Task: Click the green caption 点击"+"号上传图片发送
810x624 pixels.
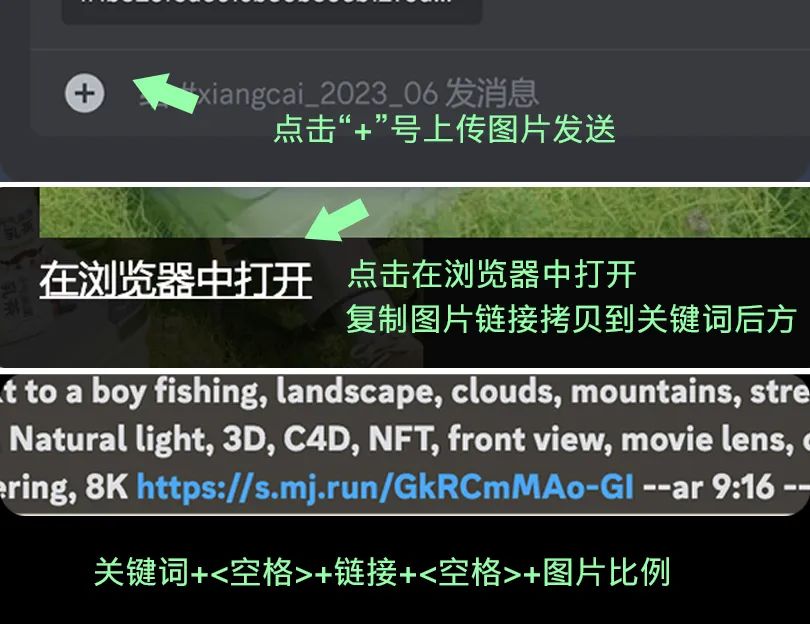Action: pos(444,129)
